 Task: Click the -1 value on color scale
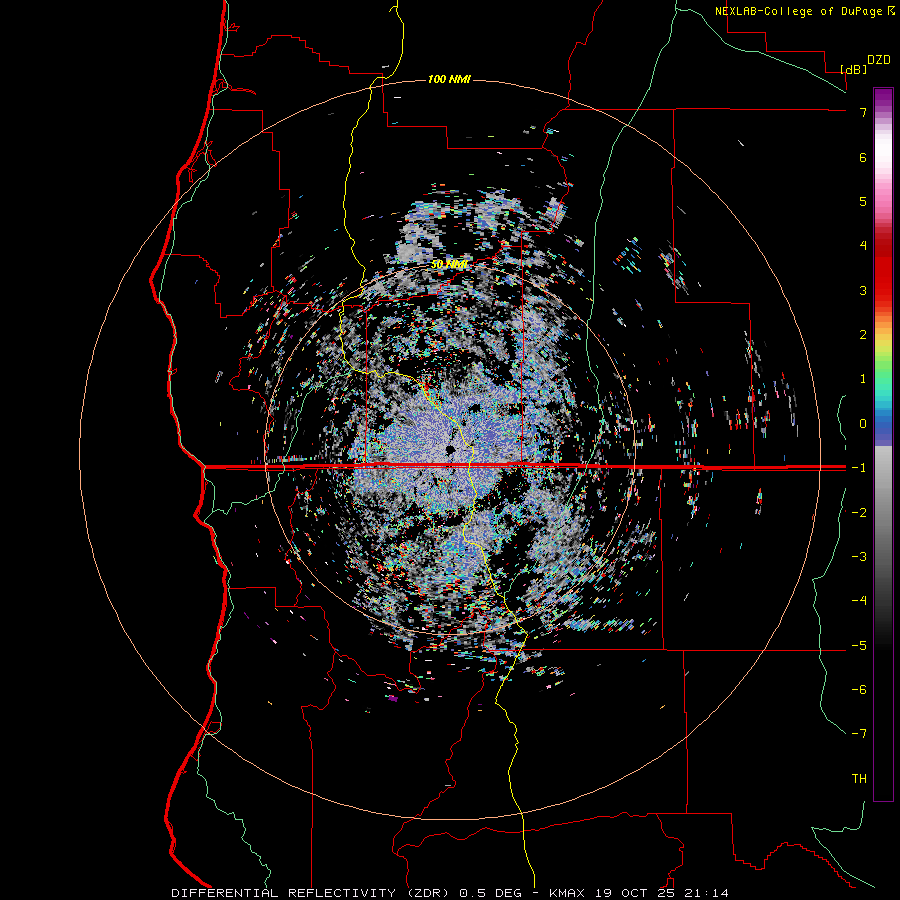pyautogui.click(x=859, y=468)
